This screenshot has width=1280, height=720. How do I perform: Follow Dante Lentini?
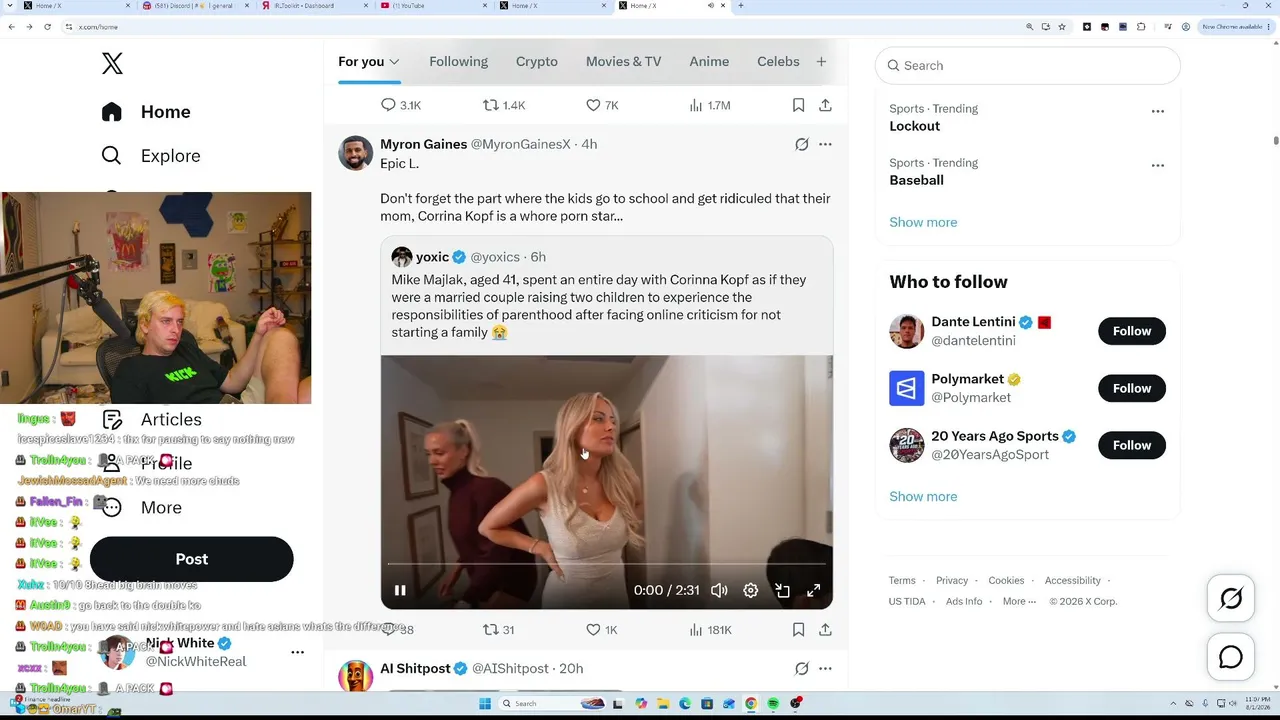1132,331
